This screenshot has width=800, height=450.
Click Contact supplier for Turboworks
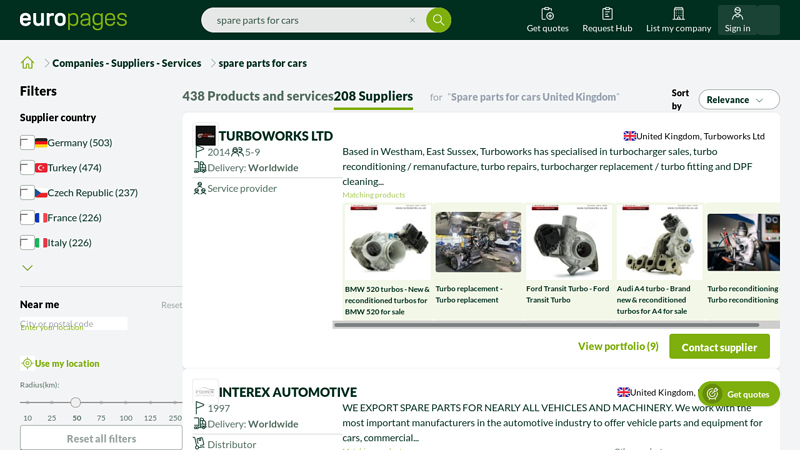point(719,347)
